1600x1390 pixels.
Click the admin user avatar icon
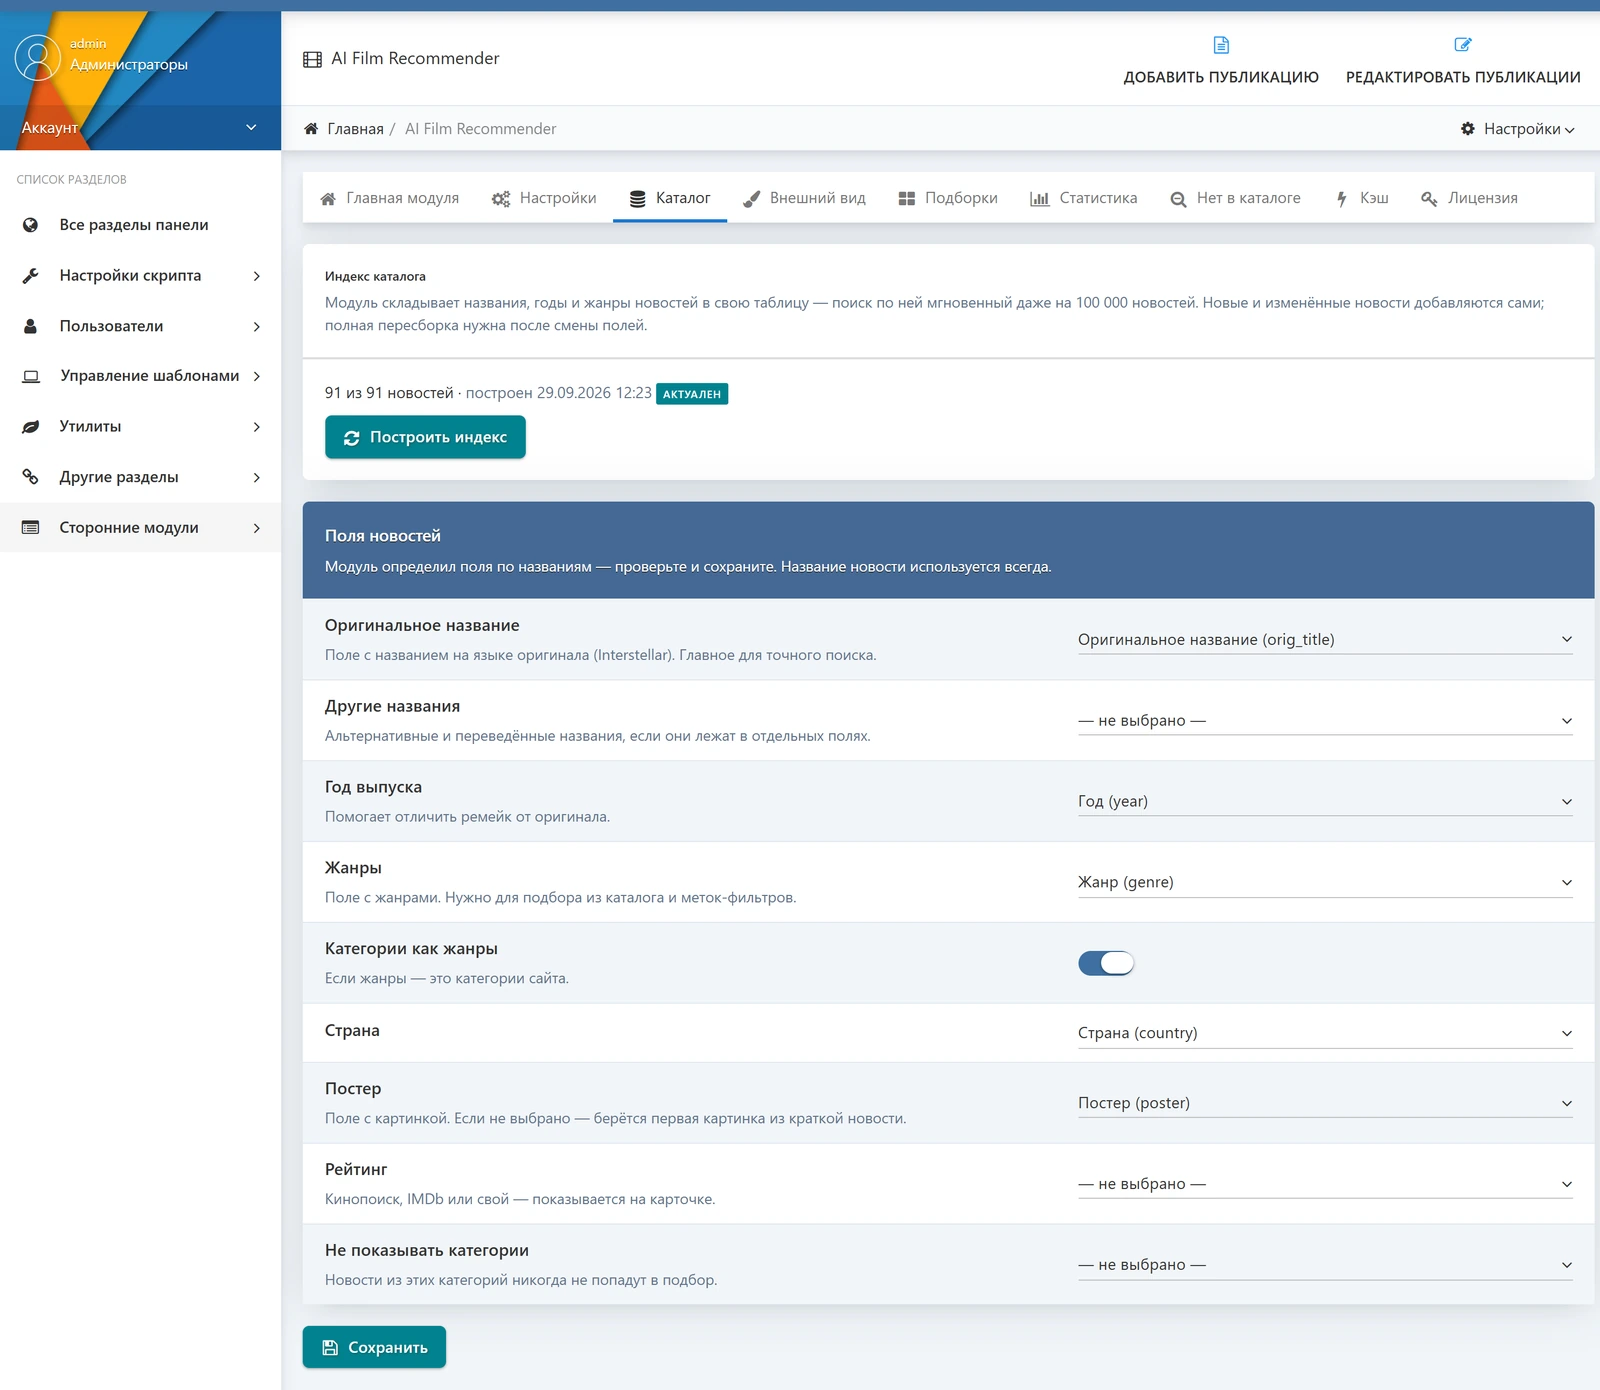[38, 58]
